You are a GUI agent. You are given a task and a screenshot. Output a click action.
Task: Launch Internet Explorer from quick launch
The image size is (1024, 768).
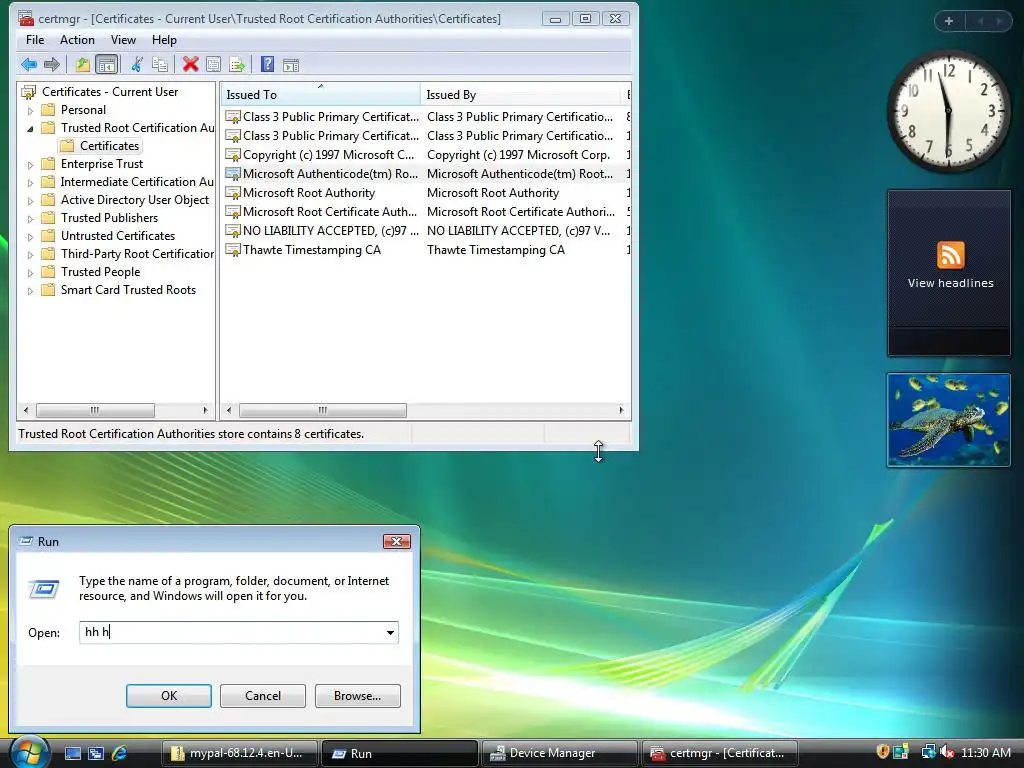pyautogui.click(x=119, y=753)
